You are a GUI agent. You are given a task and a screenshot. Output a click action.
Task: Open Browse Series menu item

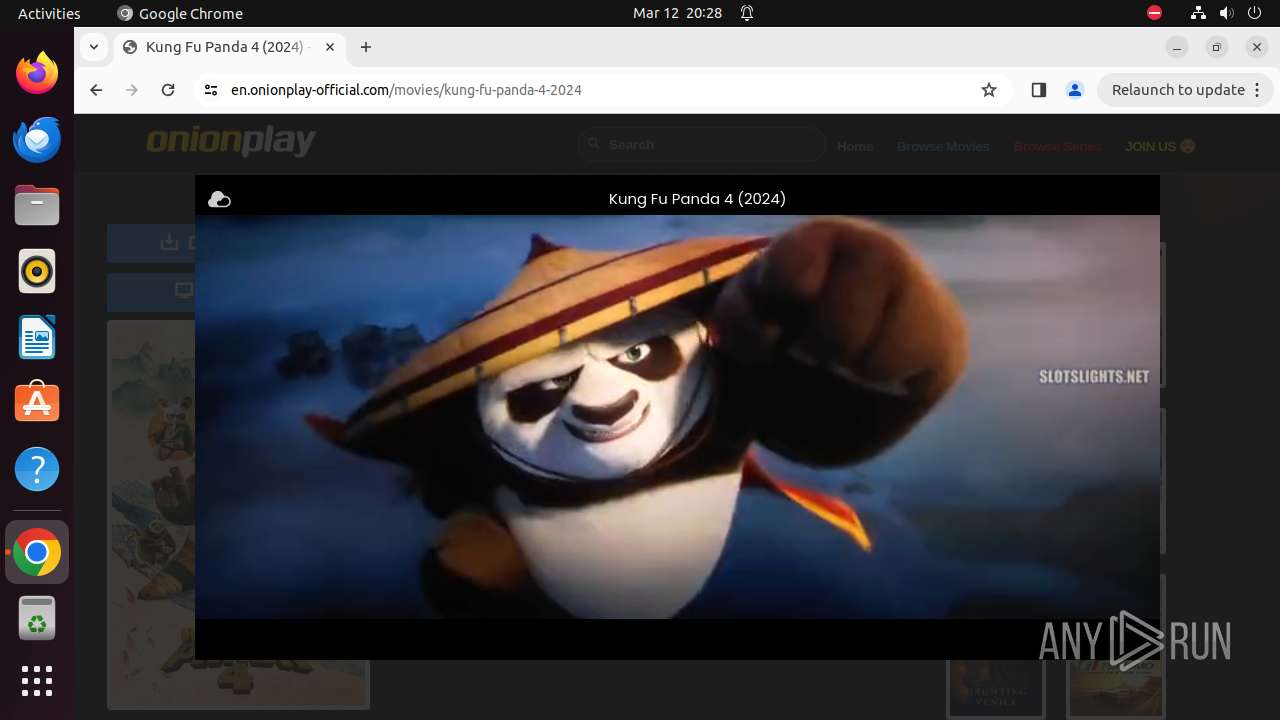click(1057, 146)
